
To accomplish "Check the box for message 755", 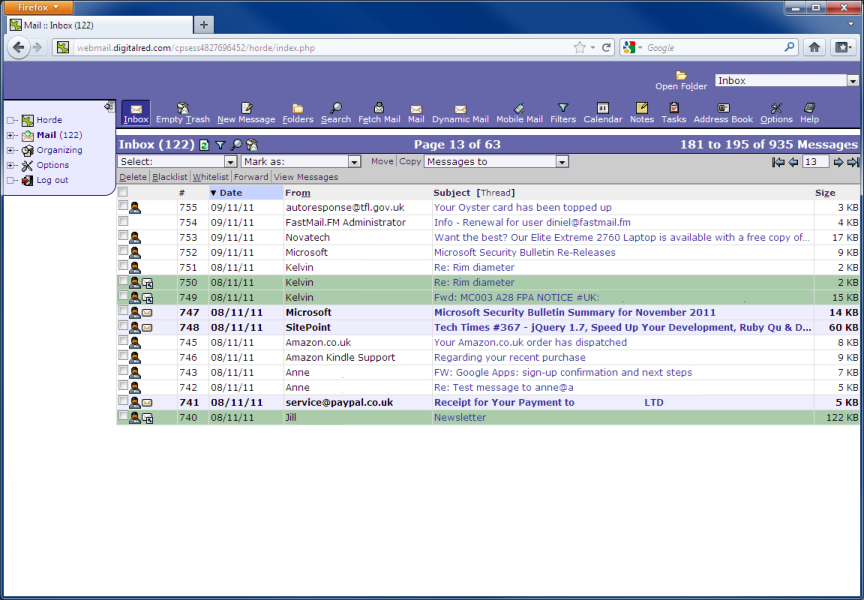I will tap(123, 206).
